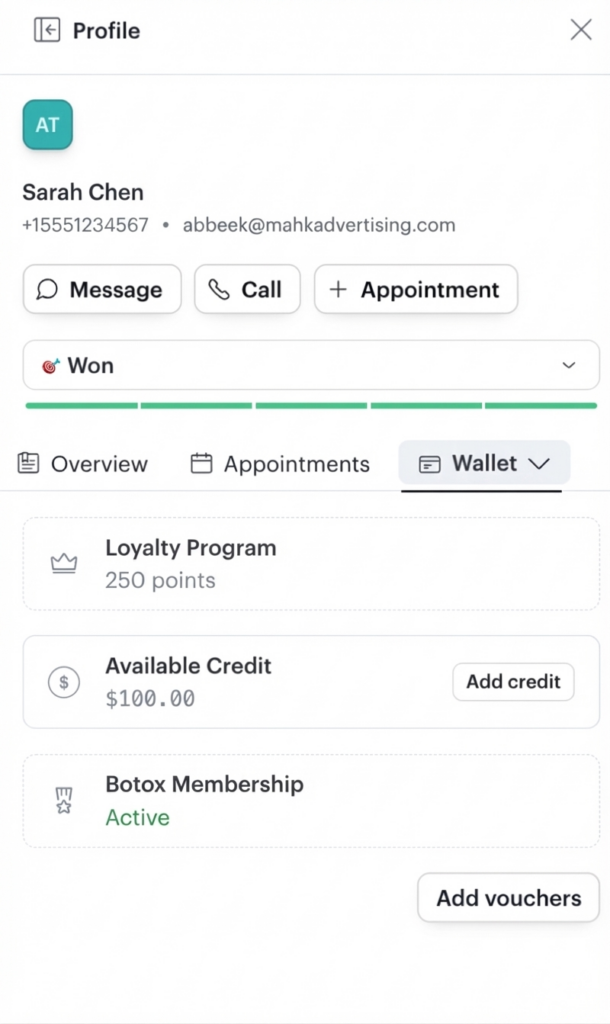The height and width of the screenshot is (1024, 610).
Task: Open the Won status dropdown
Action: (569, 366)
